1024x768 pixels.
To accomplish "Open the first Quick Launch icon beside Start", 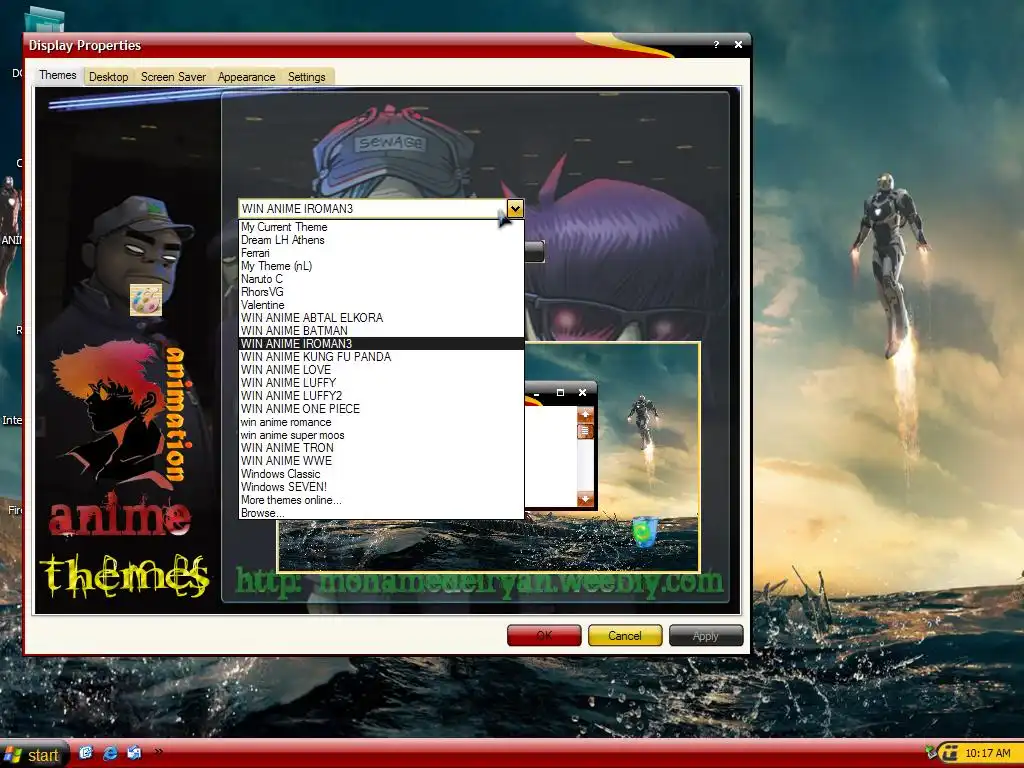I will (x=86, y=753).
